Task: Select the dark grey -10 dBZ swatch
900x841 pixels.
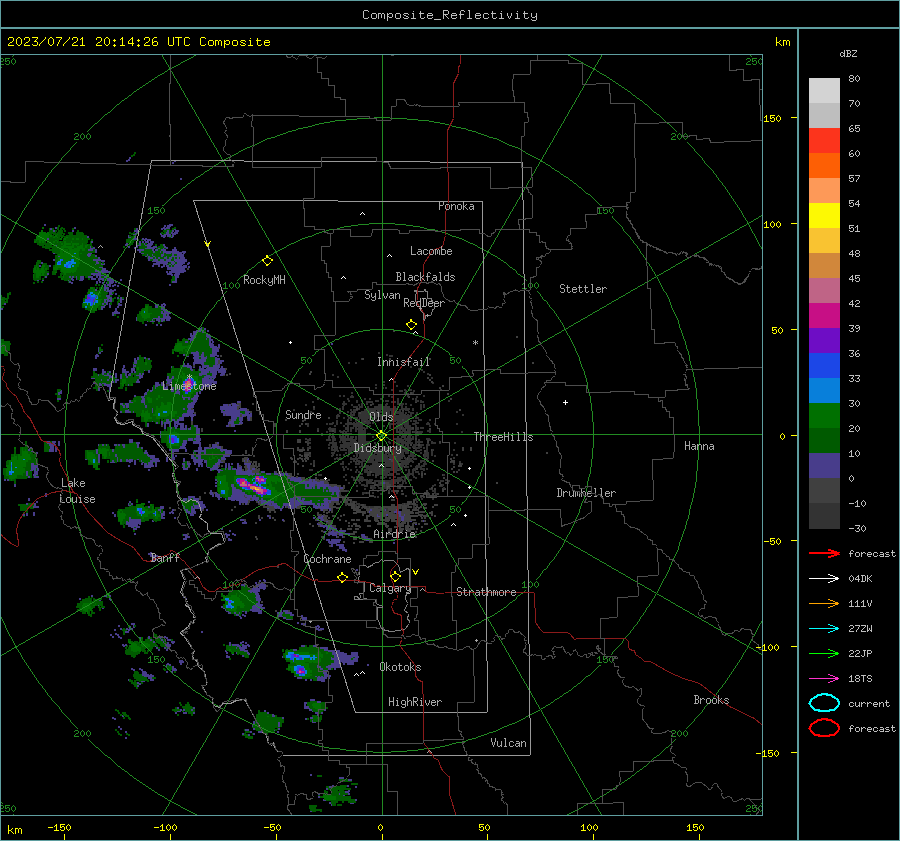Action: pos(824,516)
